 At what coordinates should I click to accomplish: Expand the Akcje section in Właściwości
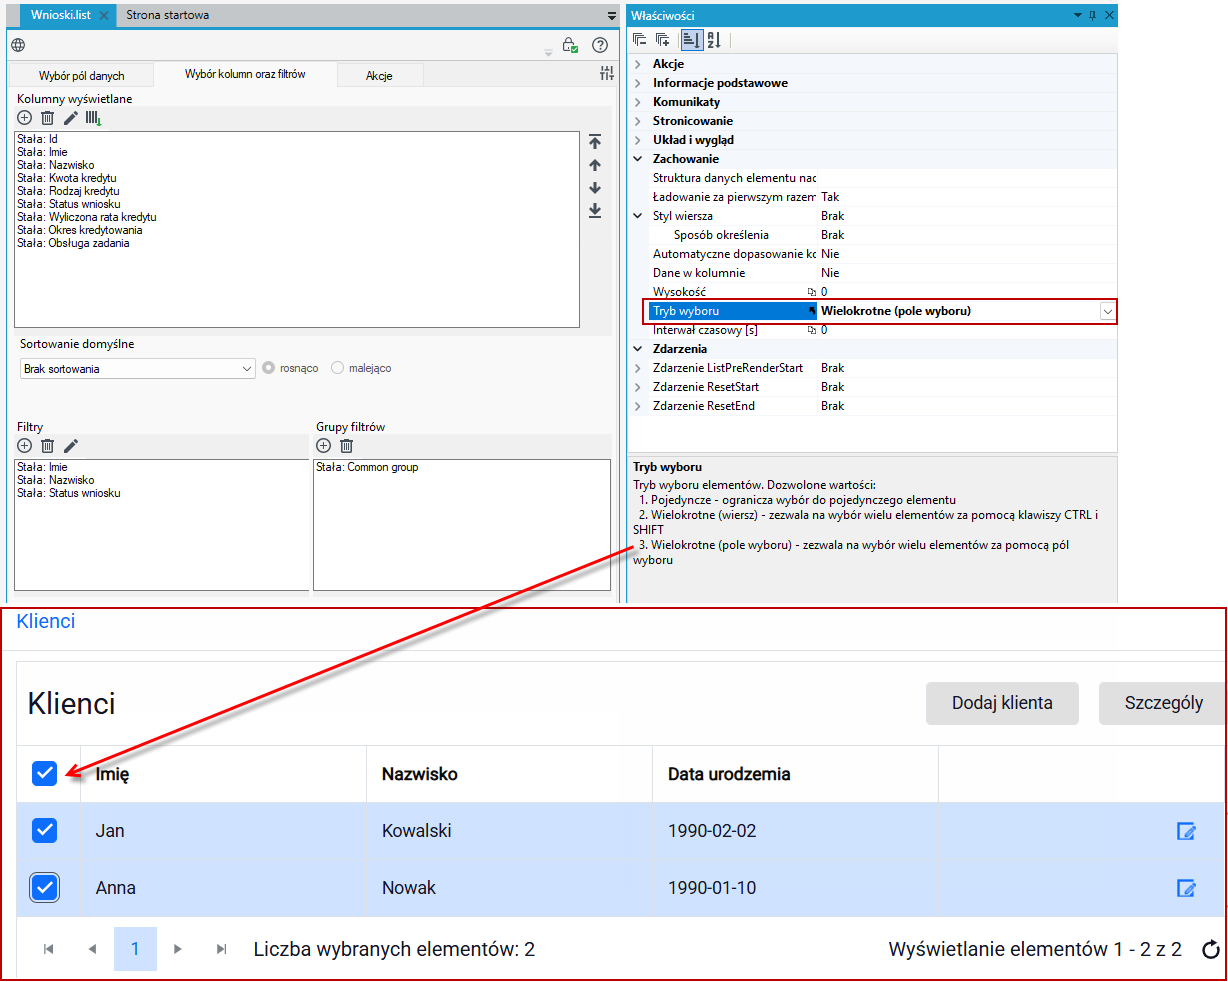(x=639, y=64)
